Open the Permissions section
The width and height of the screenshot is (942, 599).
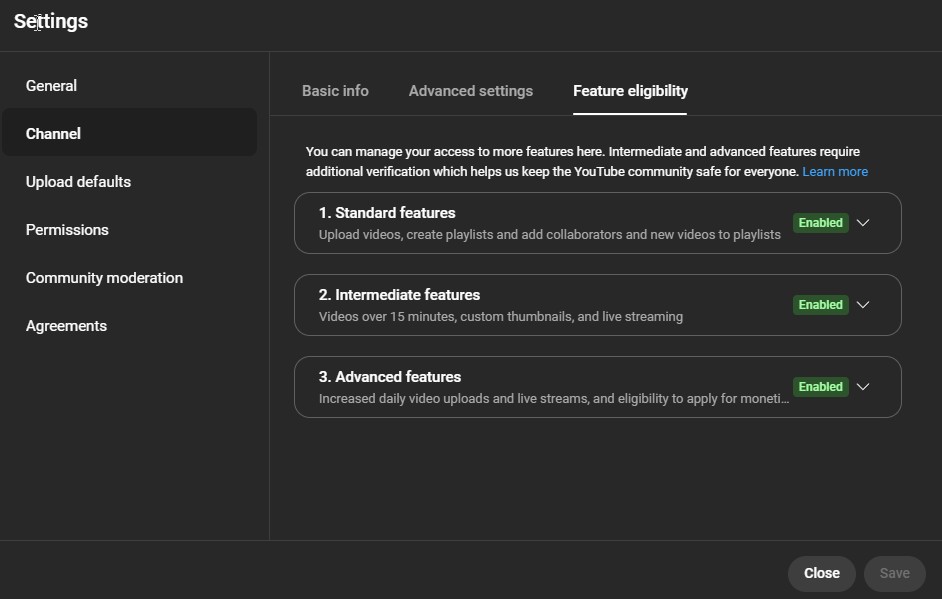[x=67, y=230]
